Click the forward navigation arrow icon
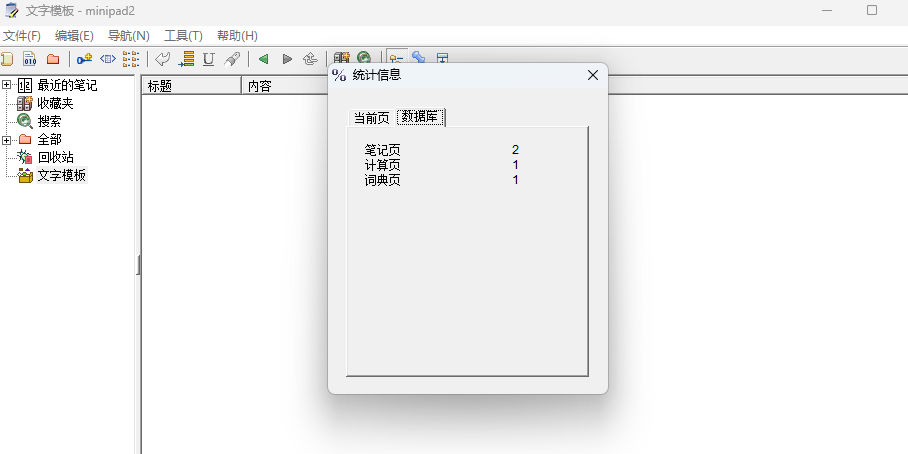The image size is (908, 454). pyautogui.click(x=287, y=59)
